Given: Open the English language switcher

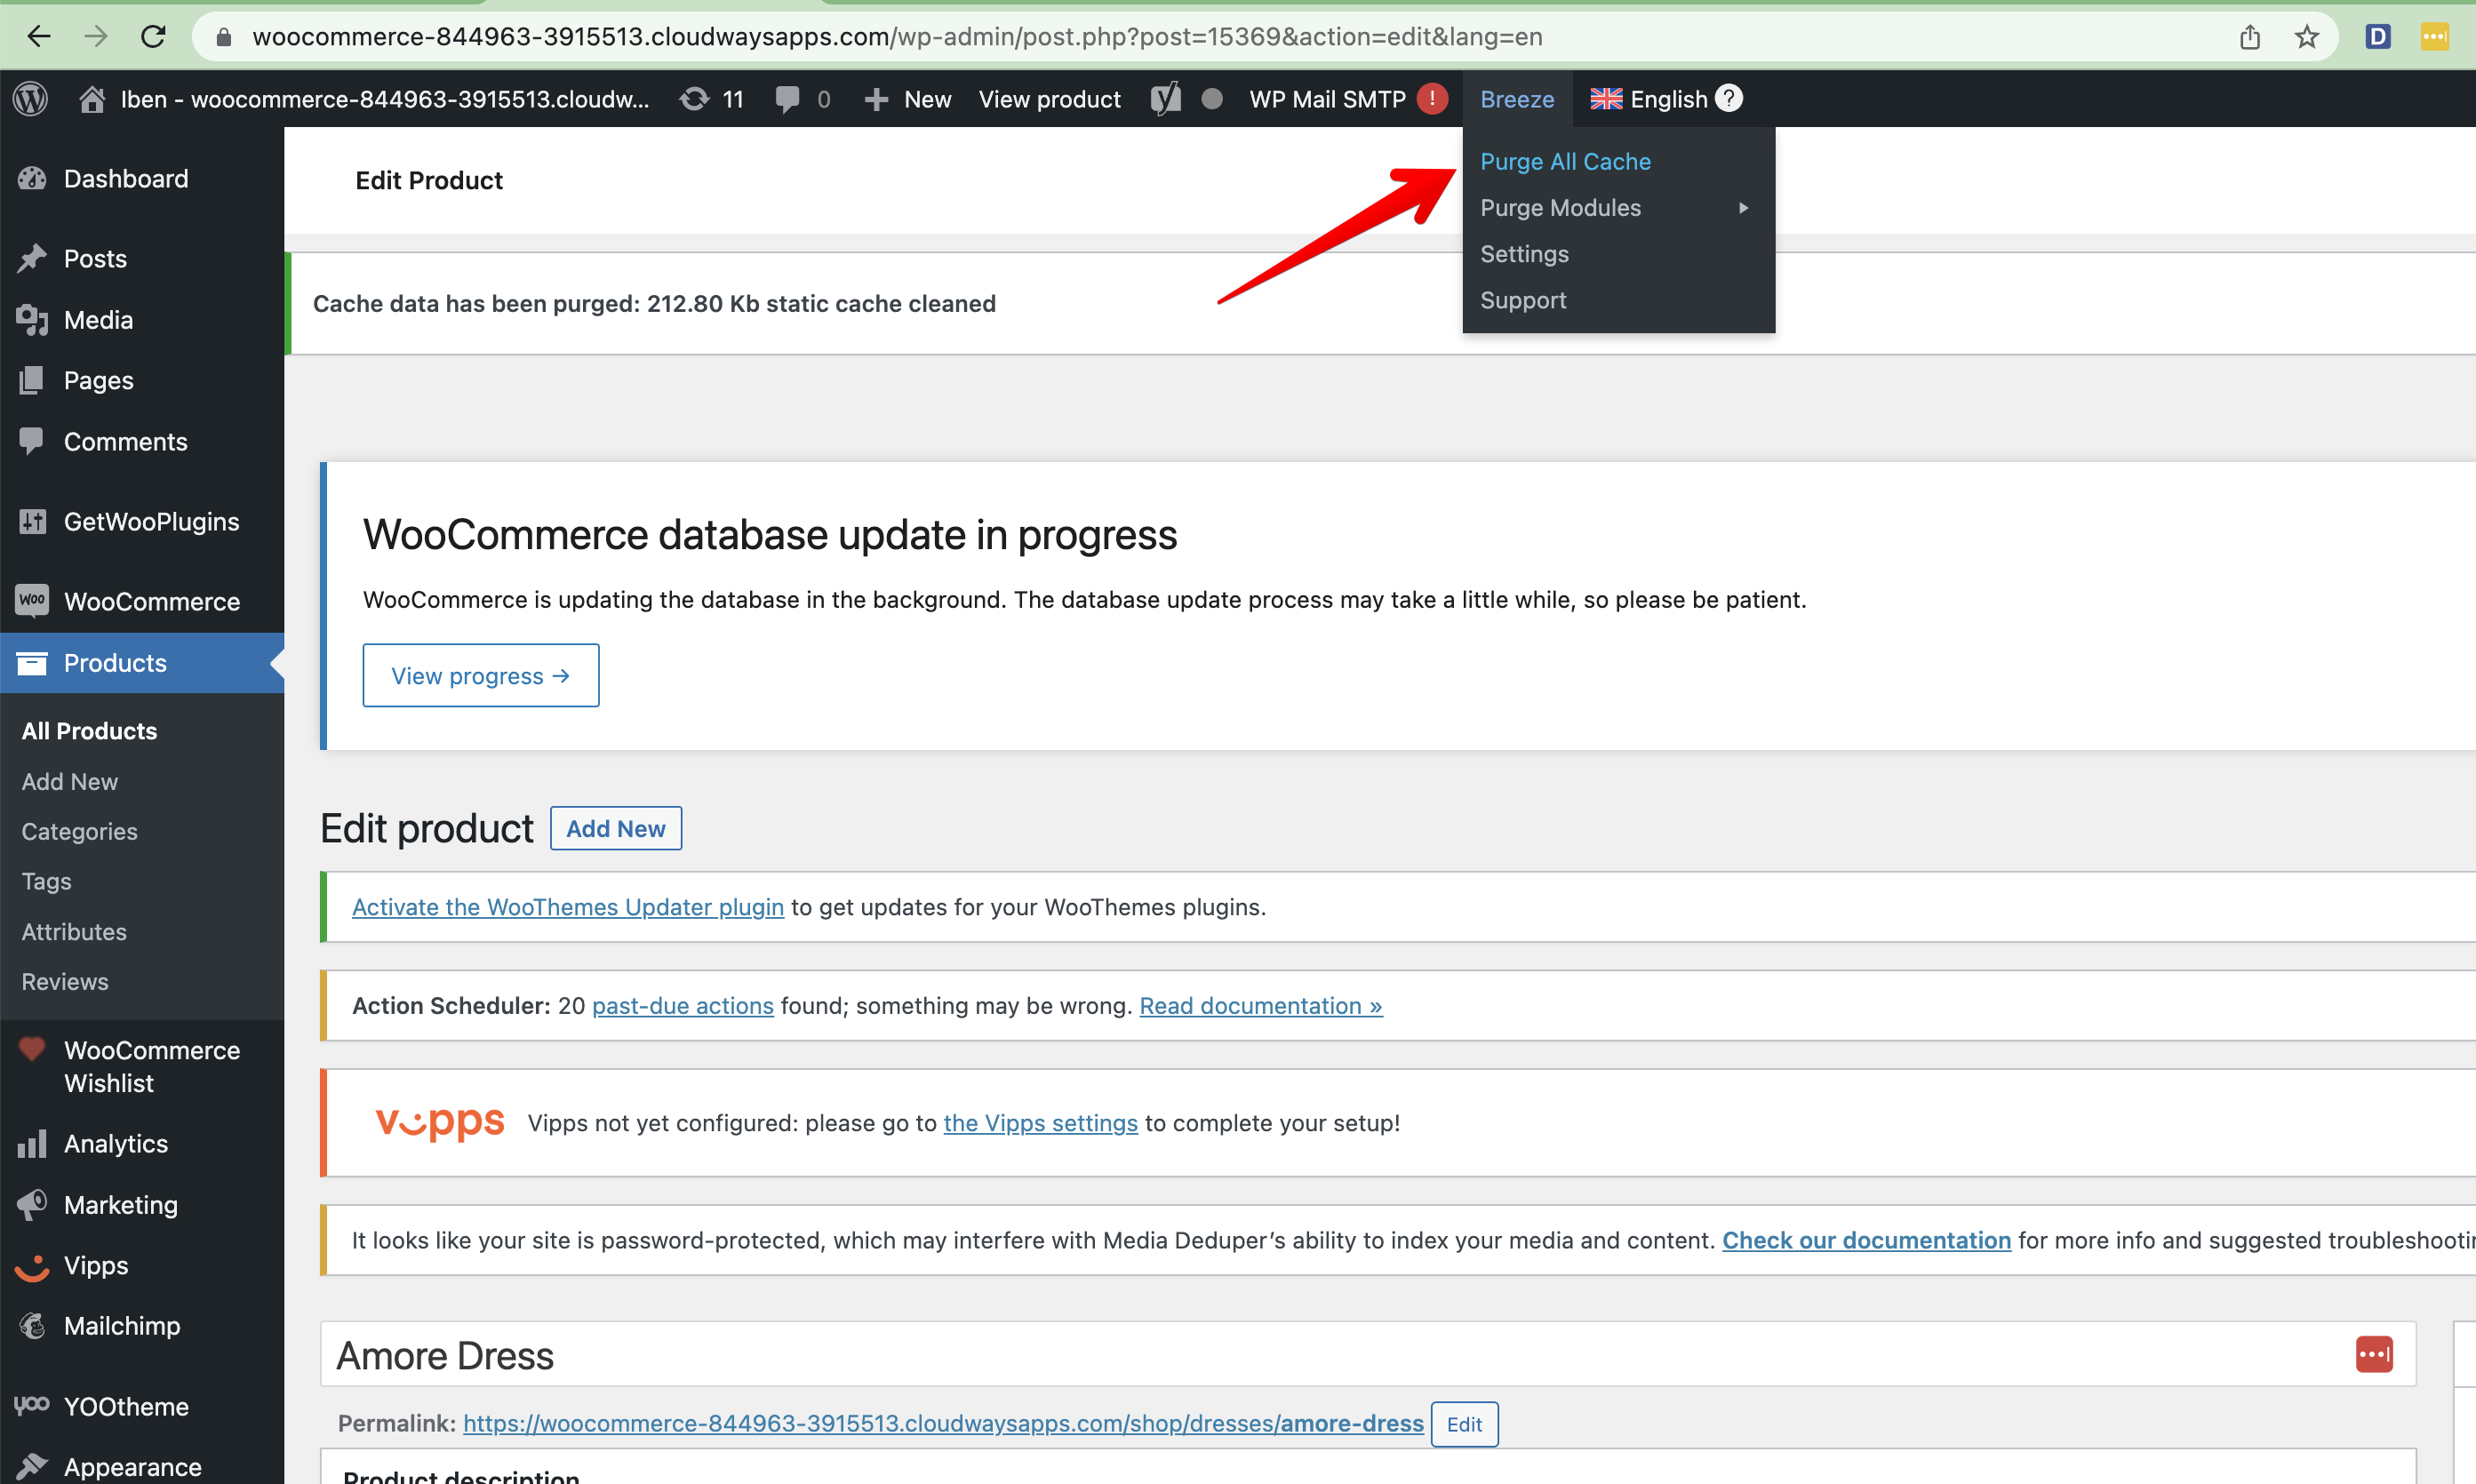Looking at the screenshot, I should (x=1650, y=98).
